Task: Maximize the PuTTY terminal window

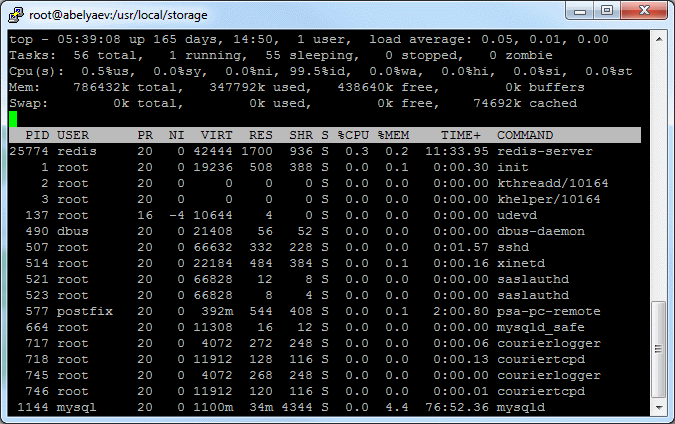Action: [x=607, y=11]
